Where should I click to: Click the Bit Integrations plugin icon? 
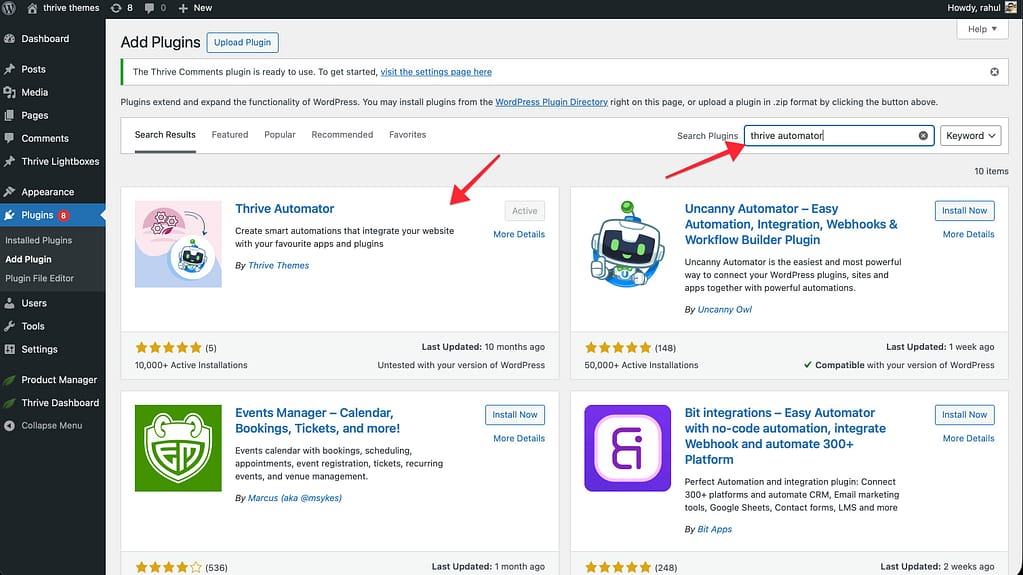coord(627,448)
